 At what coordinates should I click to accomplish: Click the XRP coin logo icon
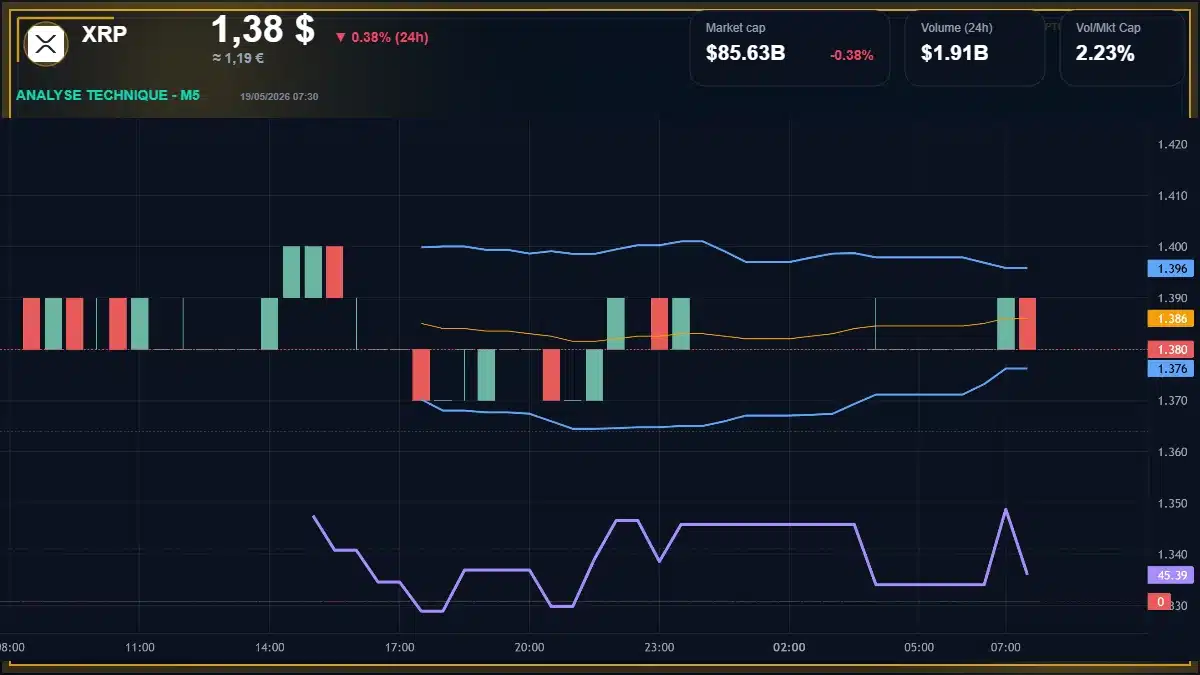coord(45,43)
